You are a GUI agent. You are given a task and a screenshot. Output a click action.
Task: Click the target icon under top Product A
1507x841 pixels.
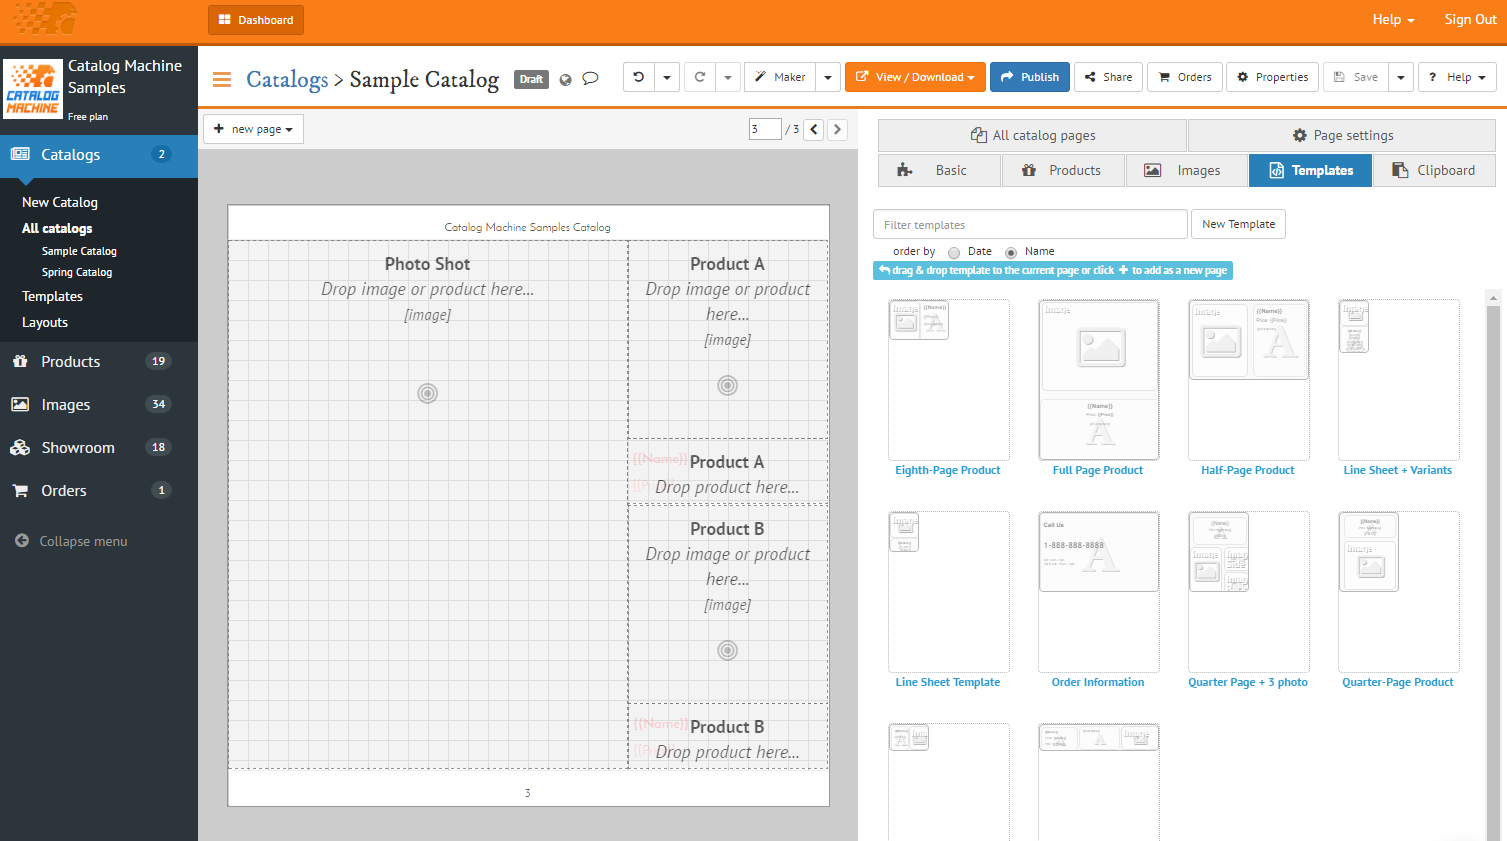tap(727, 385)
